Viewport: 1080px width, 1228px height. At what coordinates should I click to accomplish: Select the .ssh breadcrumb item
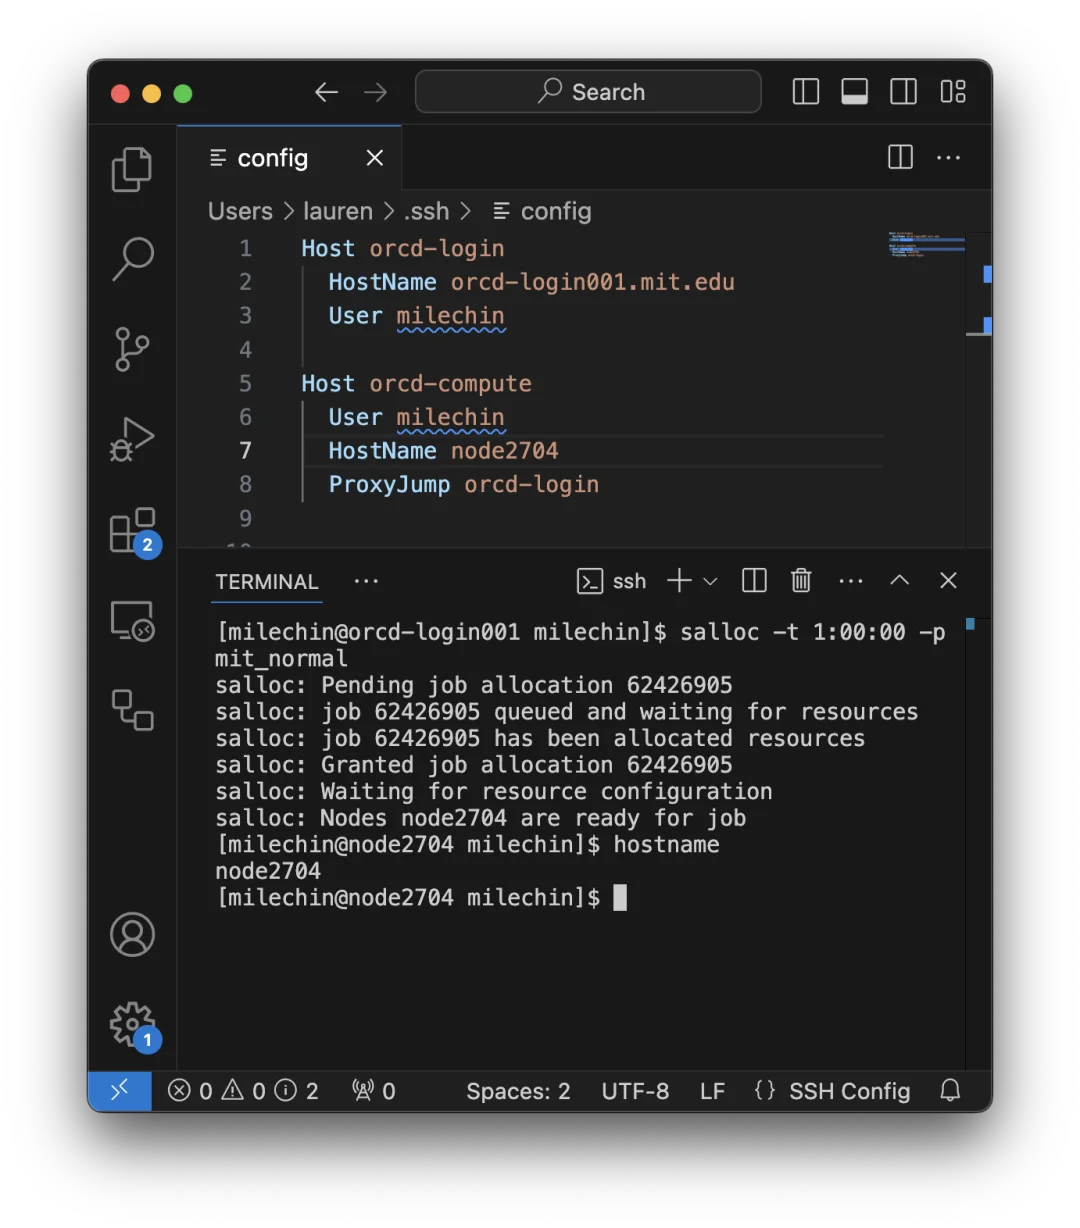click(426, 211)
